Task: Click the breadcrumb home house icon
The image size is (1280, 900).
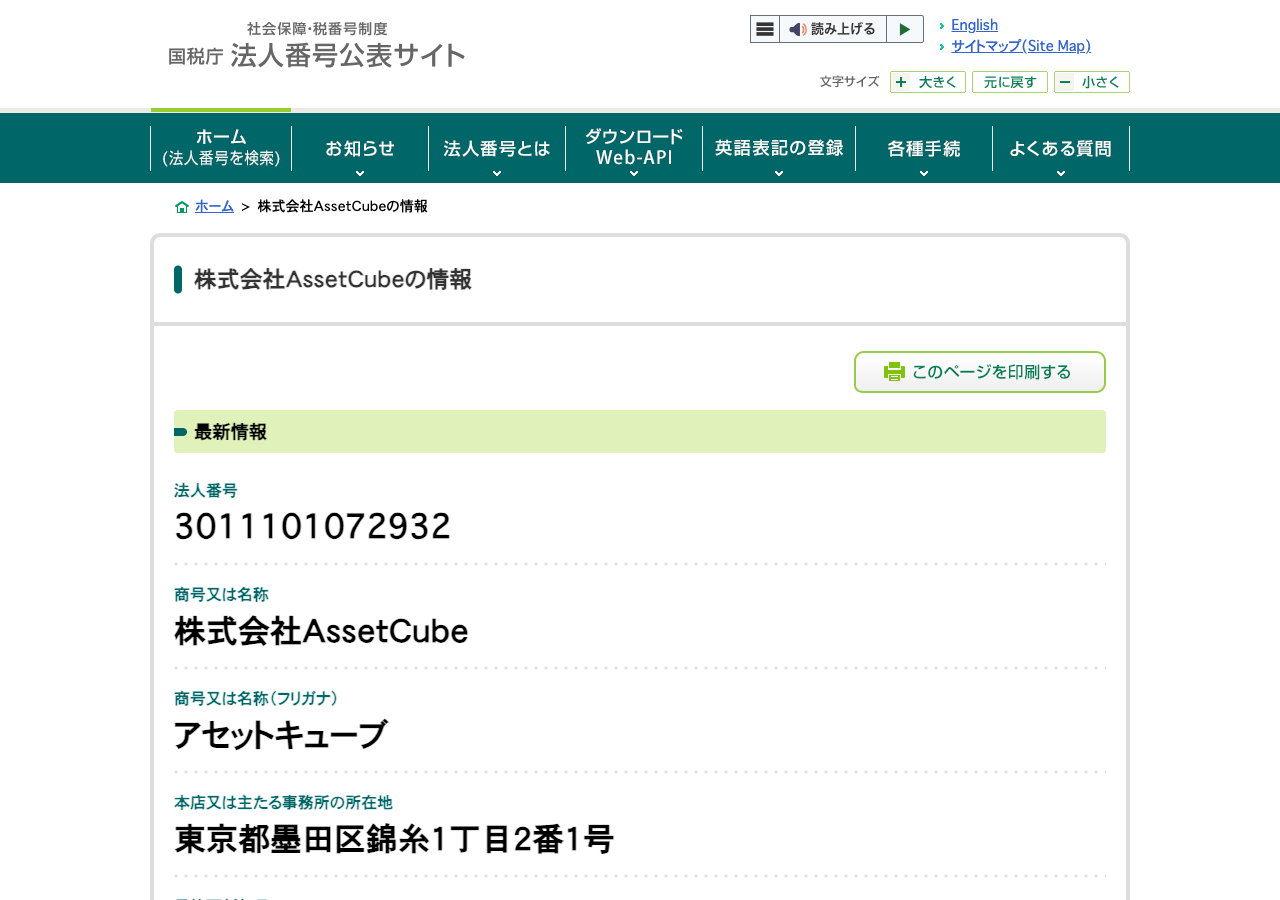Action: click(182, 207)
